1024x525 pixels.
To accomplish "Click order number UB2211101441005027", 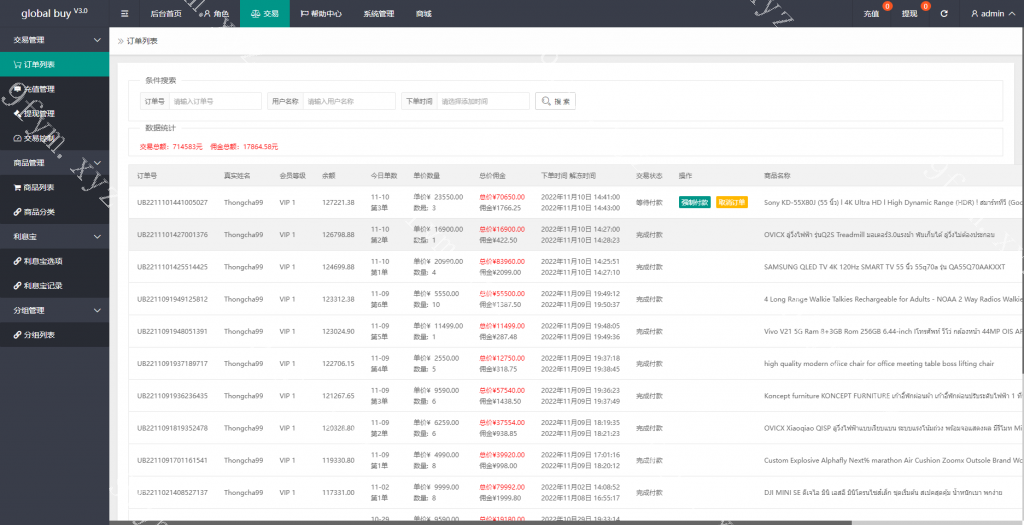I will (172, 202).
